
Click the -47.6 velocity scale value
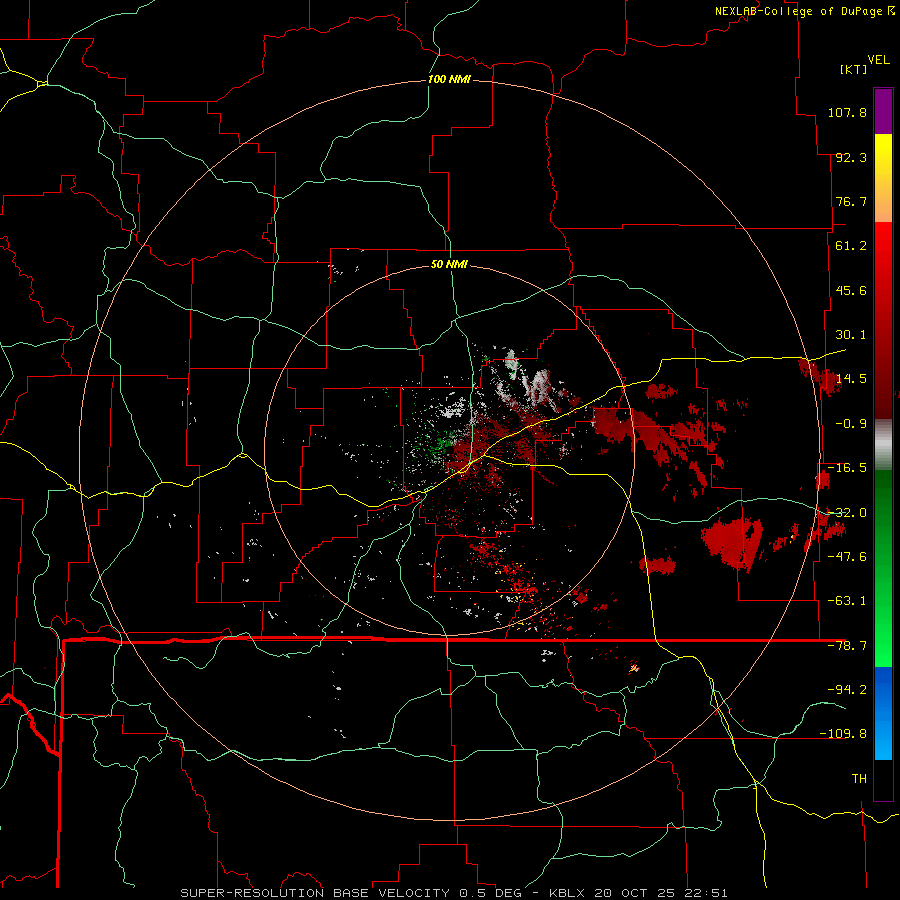click(847, 557)
